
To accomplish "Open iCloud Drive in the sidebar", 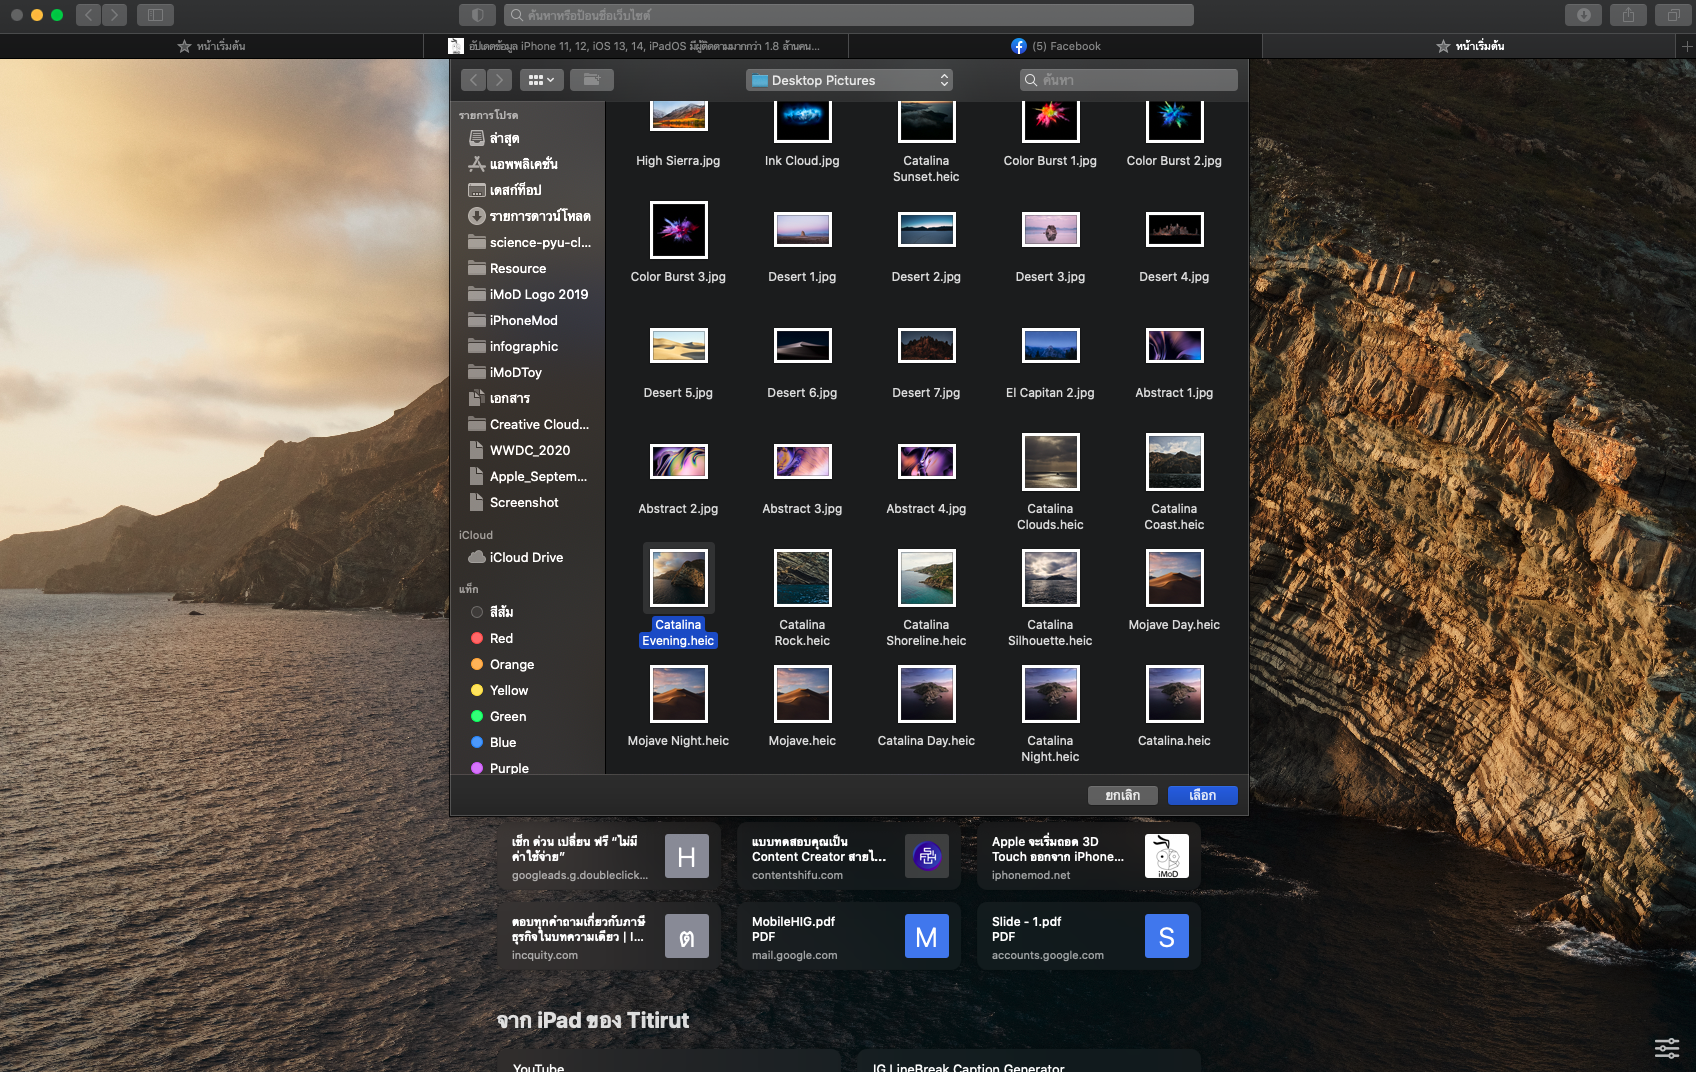I will [526, 557].
